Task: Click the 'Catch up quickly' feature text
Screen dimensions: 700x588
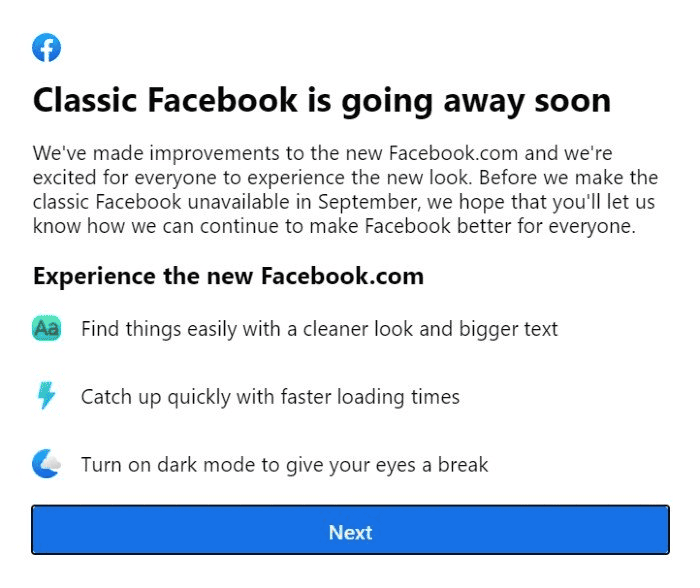Action: pyautogui.click(x=270, y=397)
